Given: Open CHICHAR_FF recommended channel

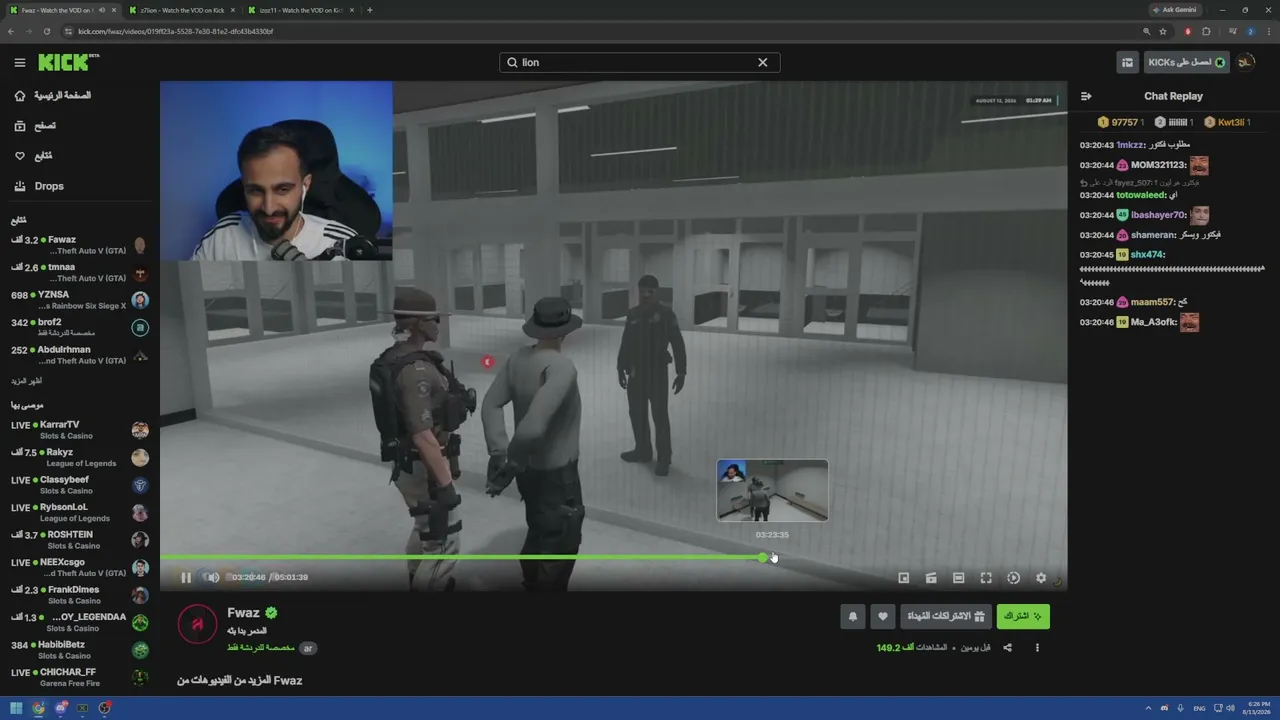Looking at the screenshot, I should pyautogui.click(x=79, y=677).
